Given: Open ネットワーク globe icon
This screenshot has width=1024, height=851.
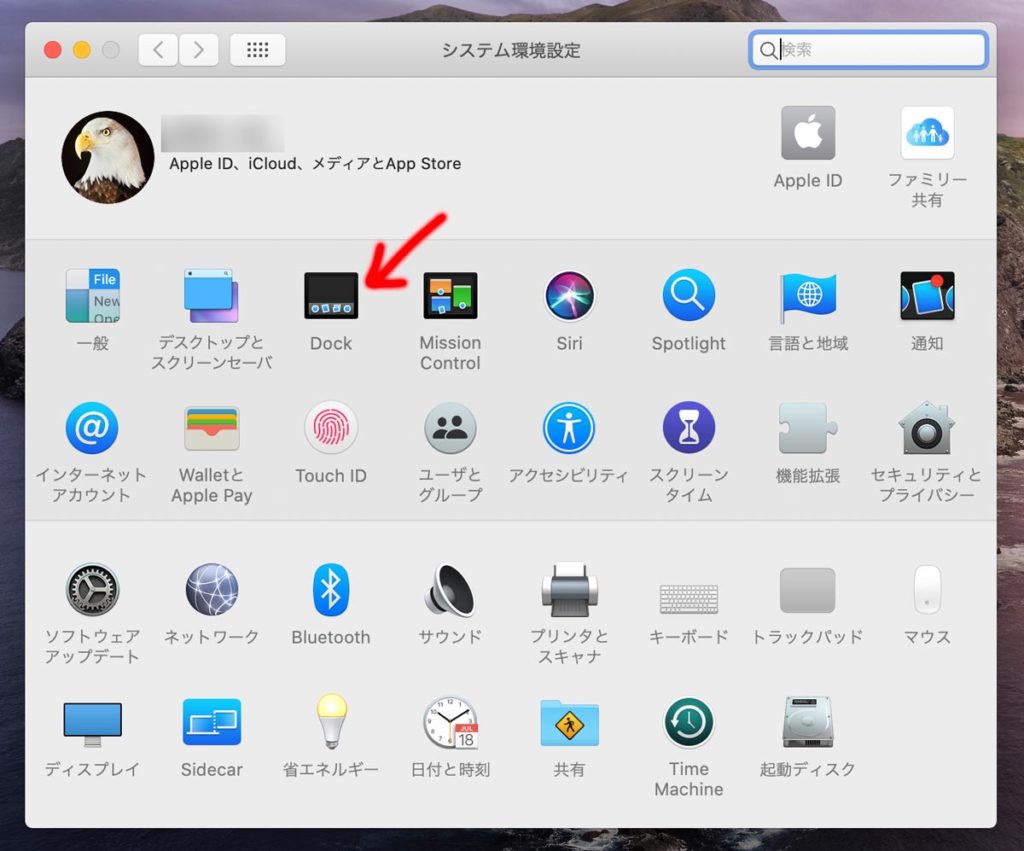Looking at the screenshot, I should point(212,589).
